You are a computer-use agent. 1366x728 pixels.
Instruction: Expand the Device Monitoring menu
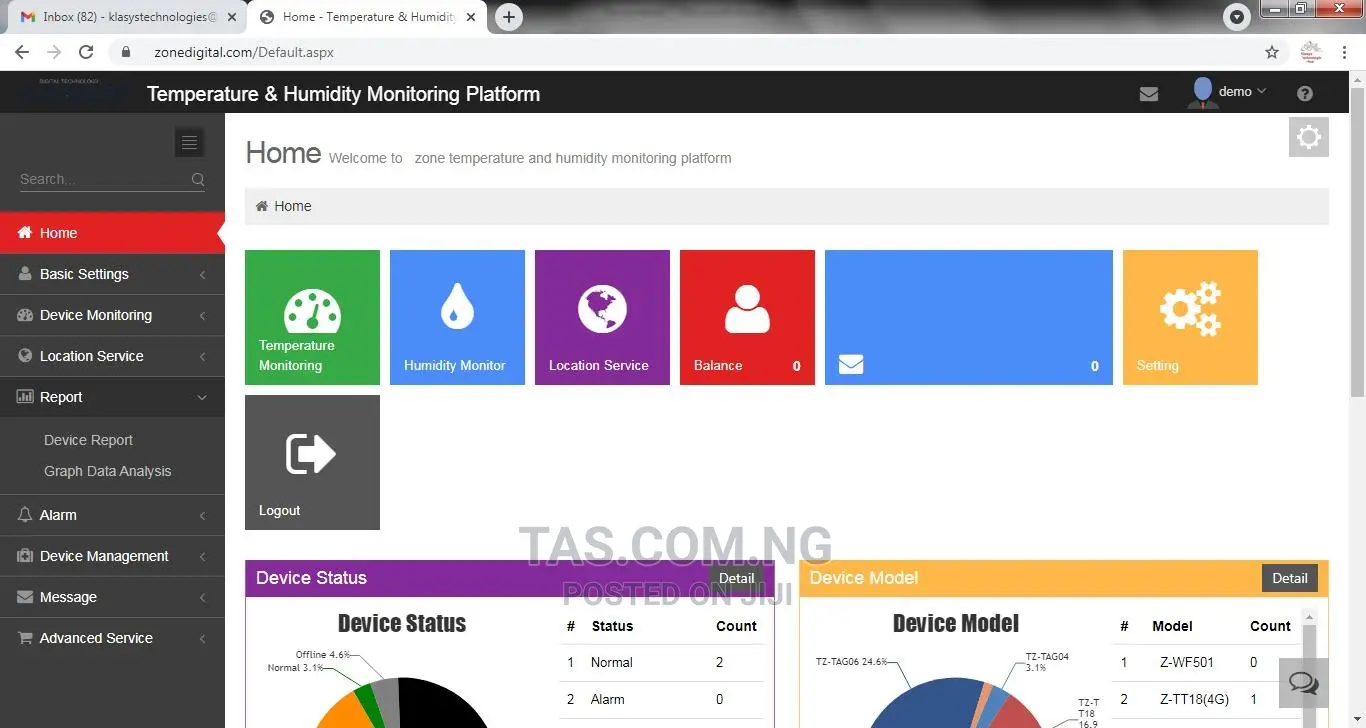[x=112, y=315]
